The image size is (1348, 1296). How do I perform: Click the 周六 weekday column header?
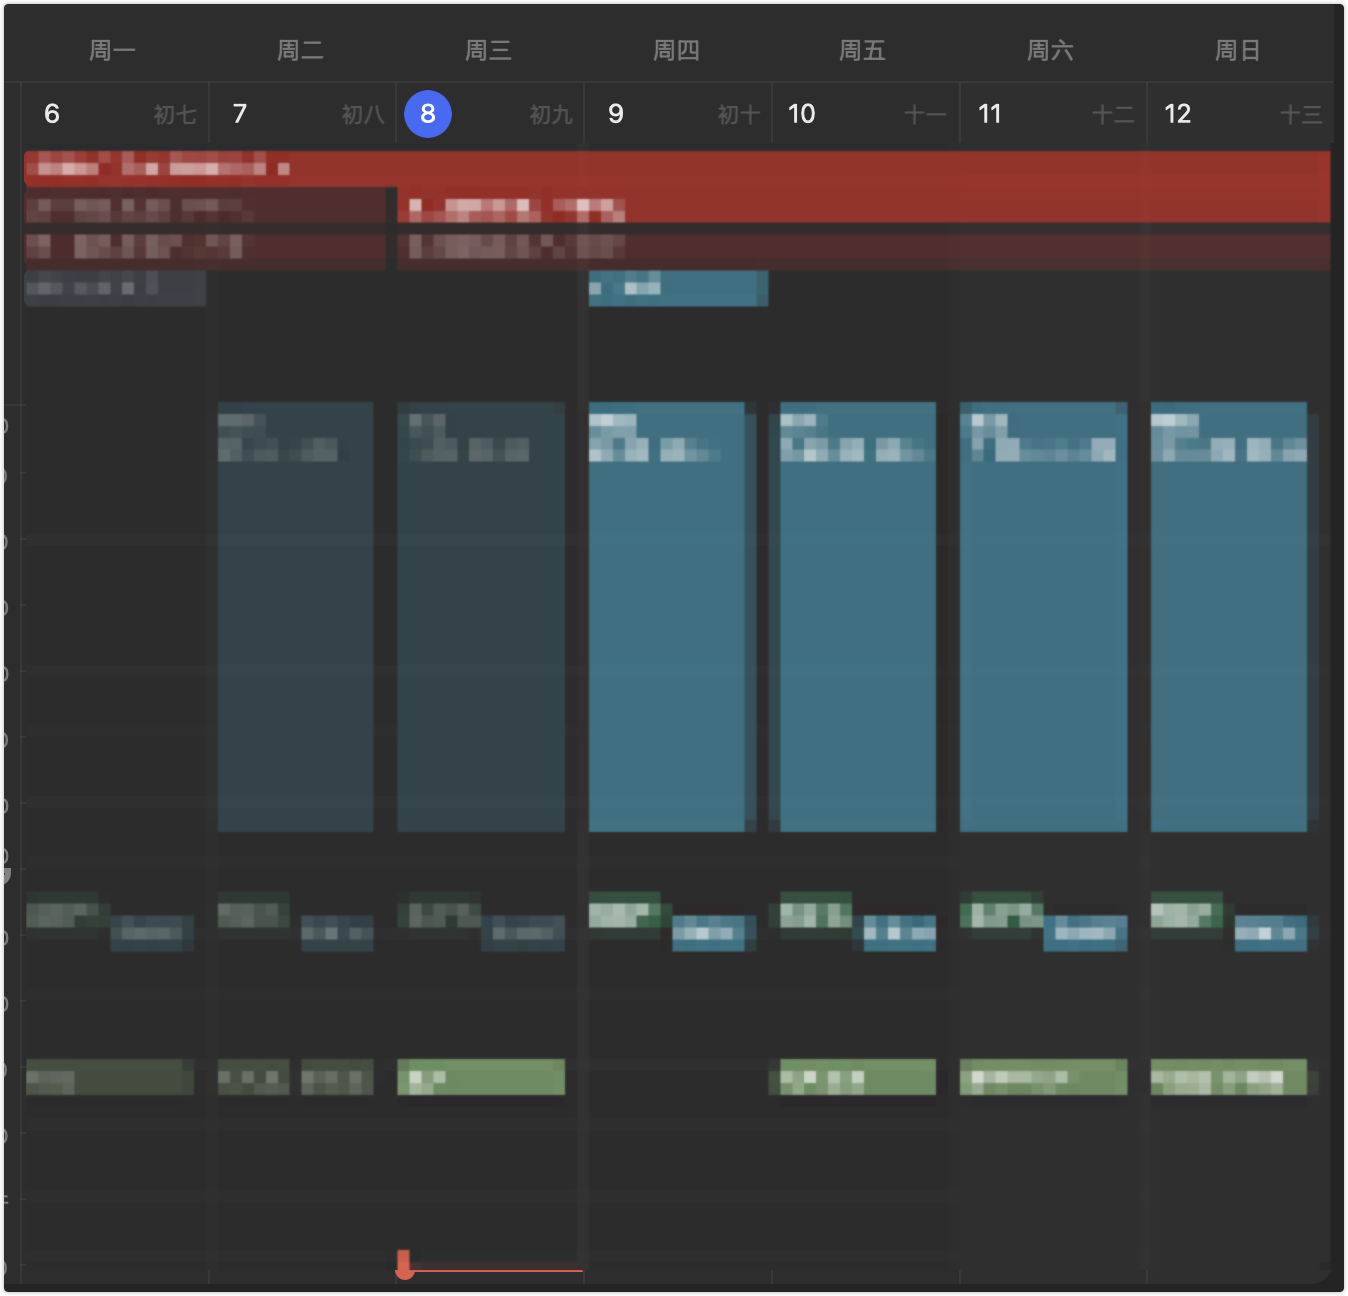1050,50
